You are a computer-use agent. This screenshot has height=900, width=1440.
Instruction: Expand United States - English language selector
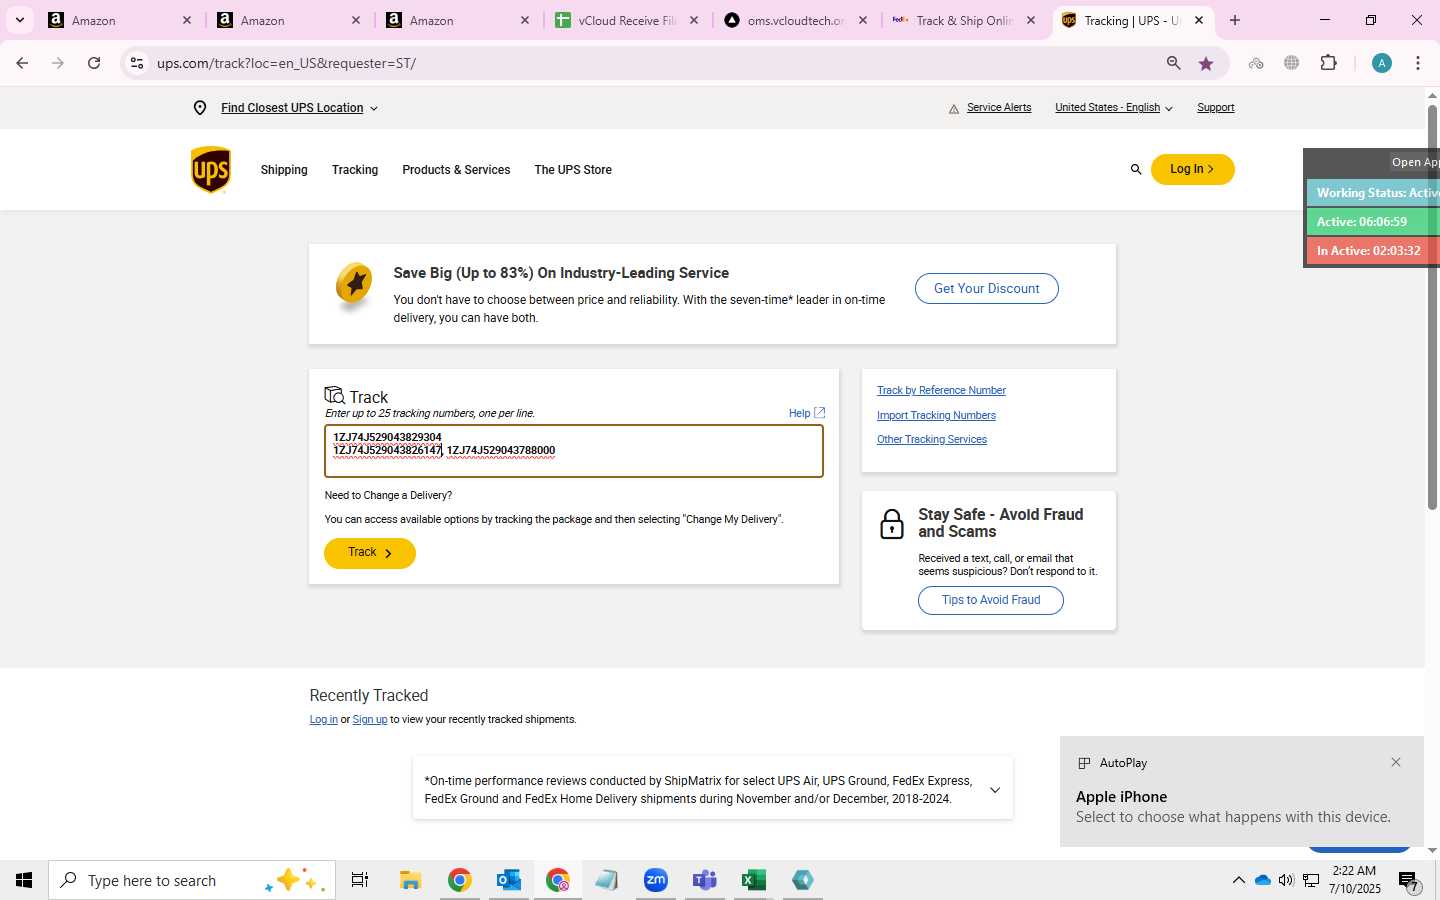pyautogui.click(x=1168, y=108)
